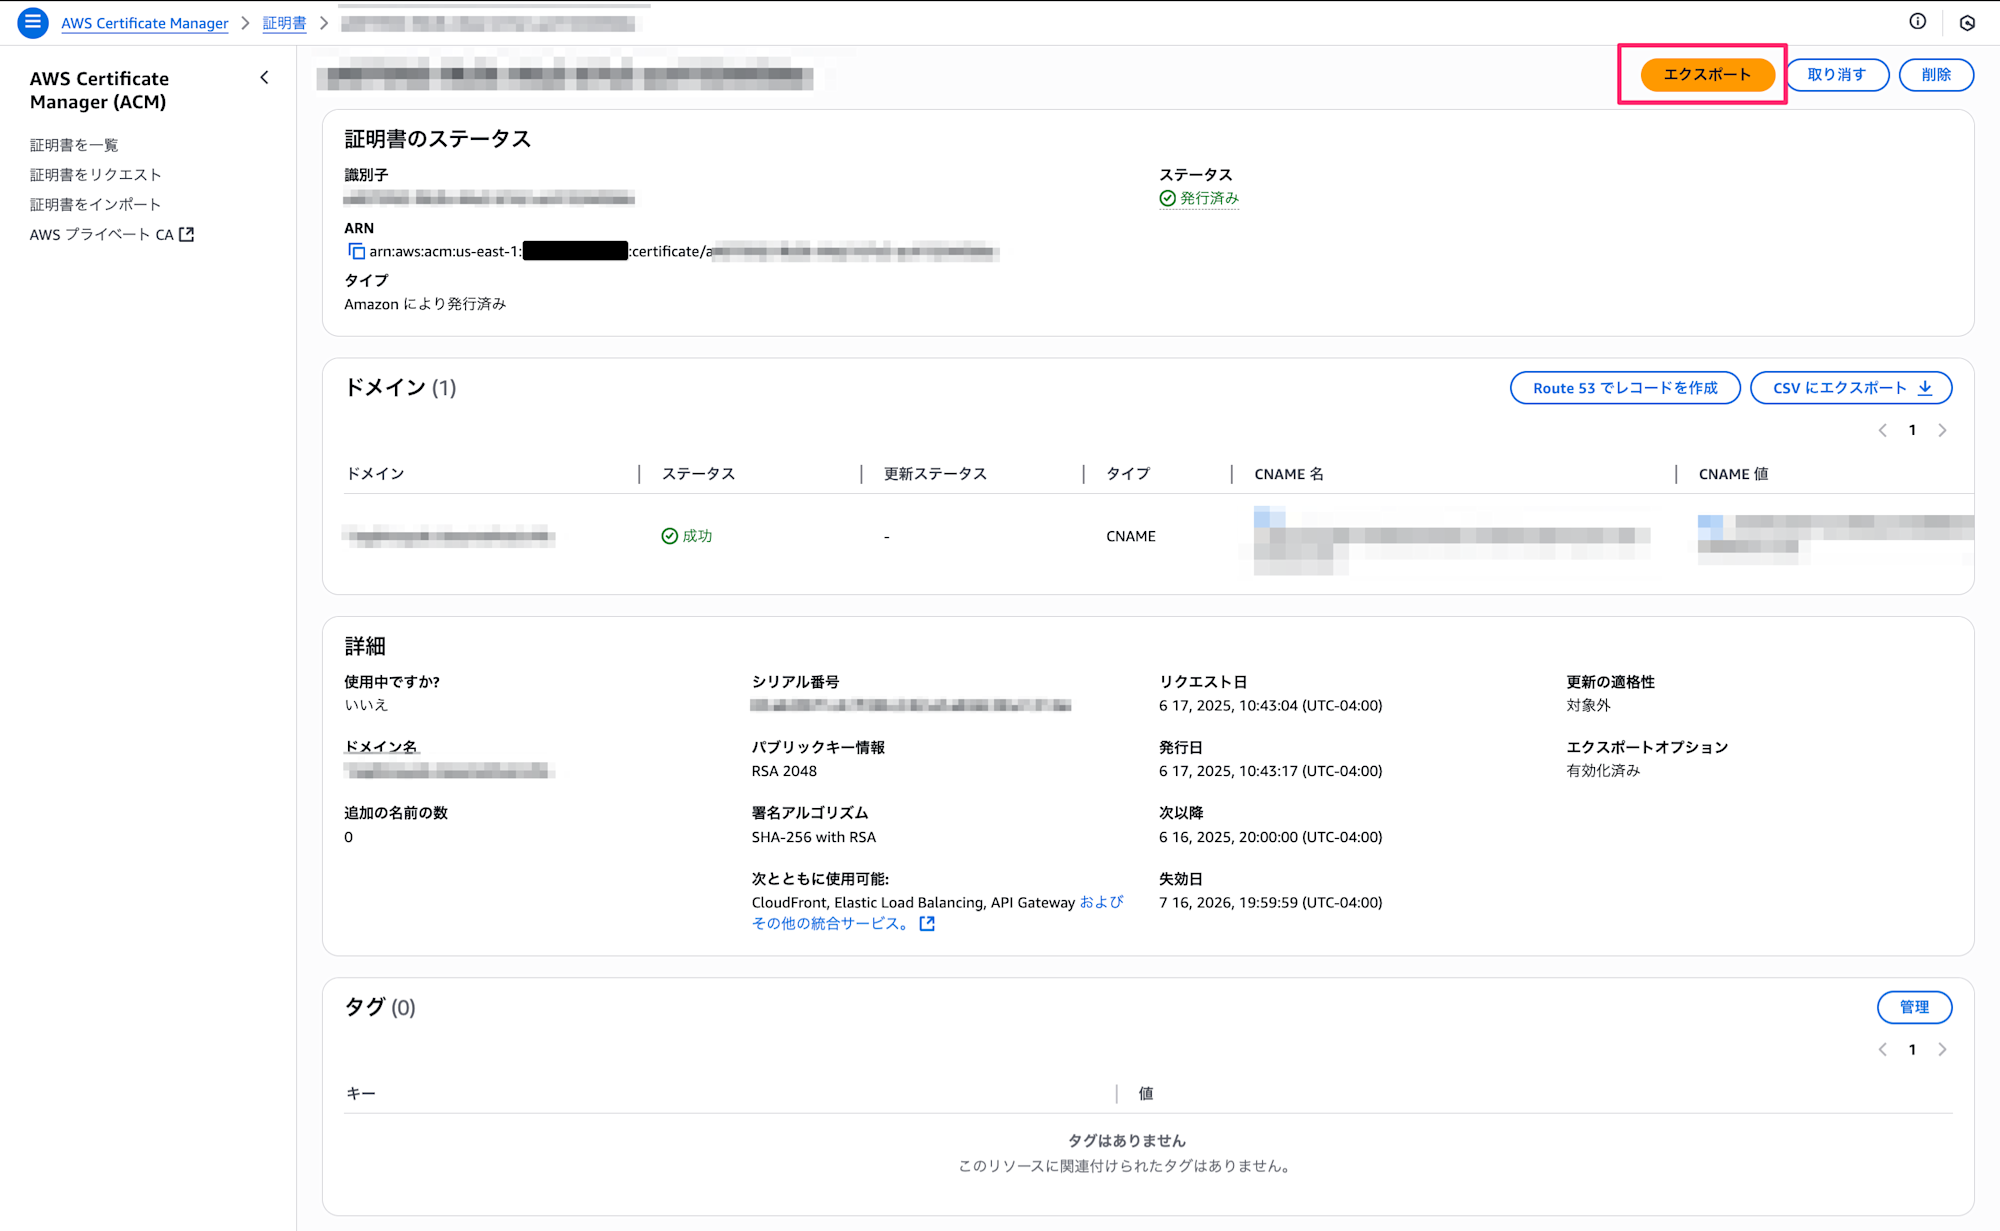Go to next page in タグ table
The image size is (2000, 1231).
[1942, 1049]
